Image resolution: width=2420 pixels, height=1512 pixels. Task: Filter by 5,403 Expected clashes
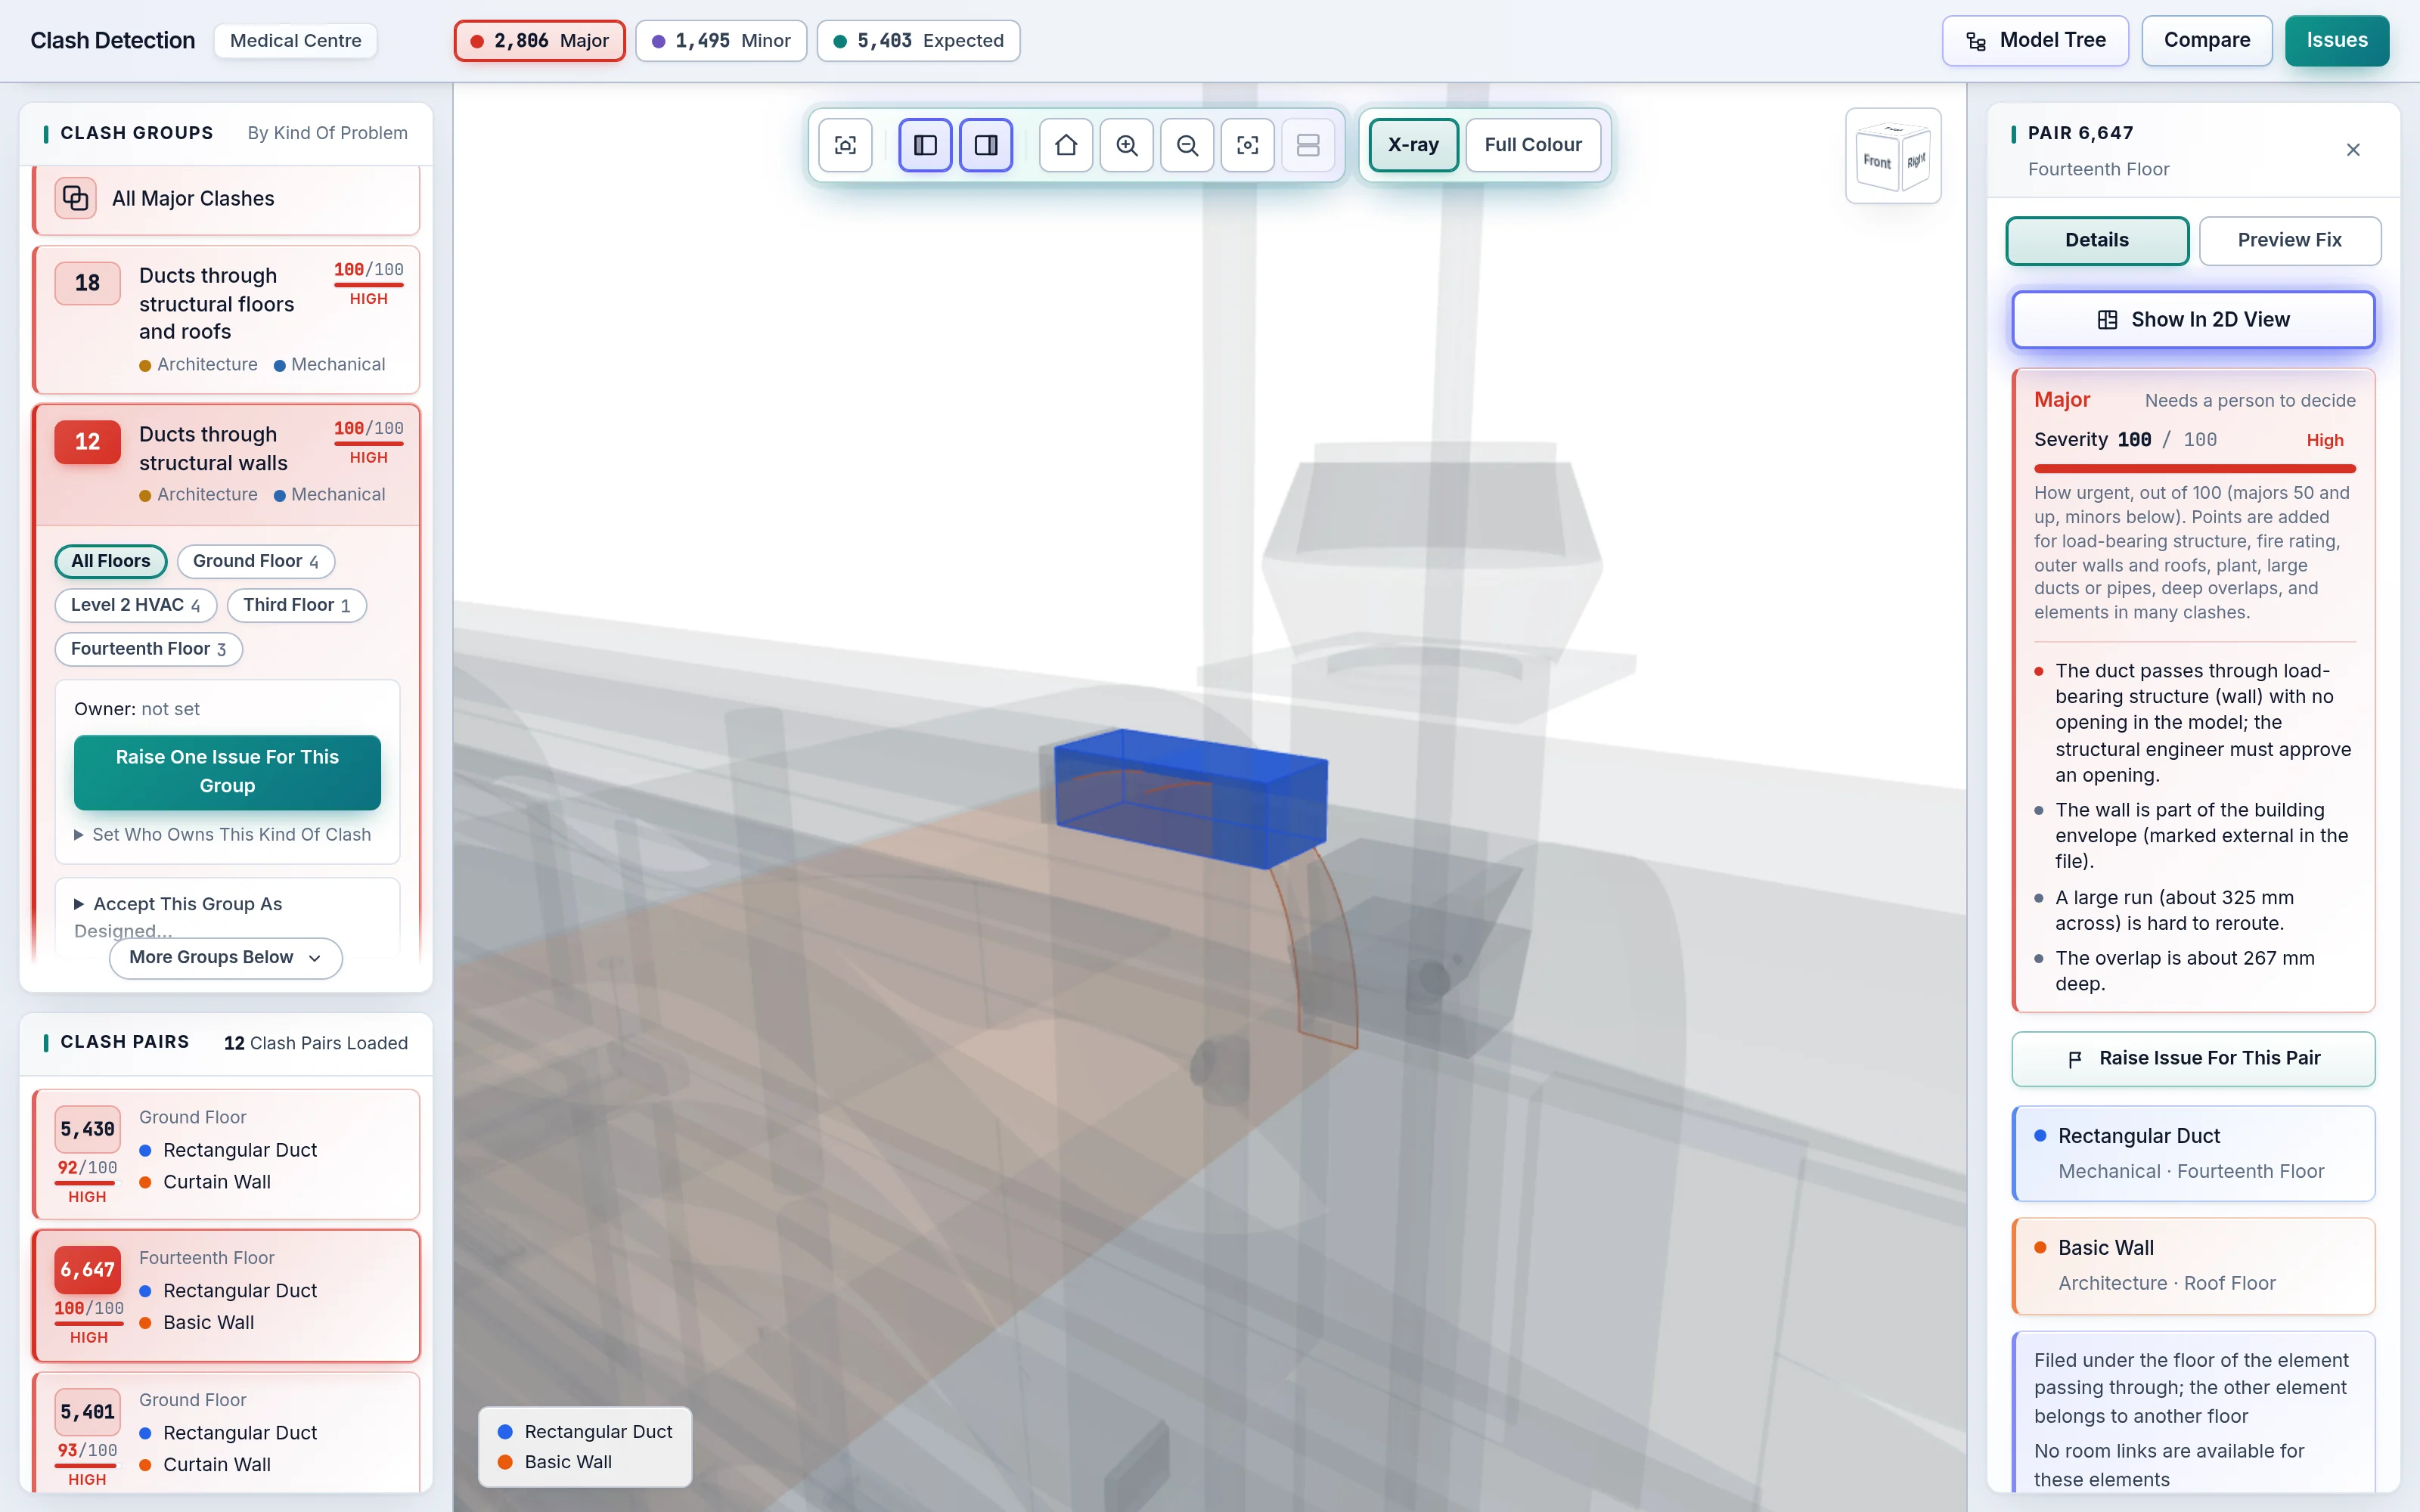[919, 41]
